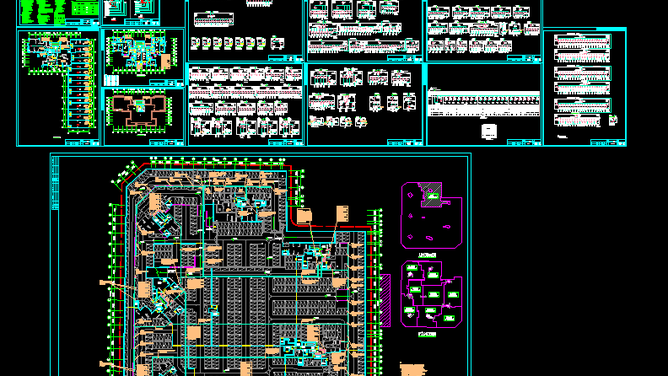Select the brown-outlined building roof plan sheet

(144, 117)
